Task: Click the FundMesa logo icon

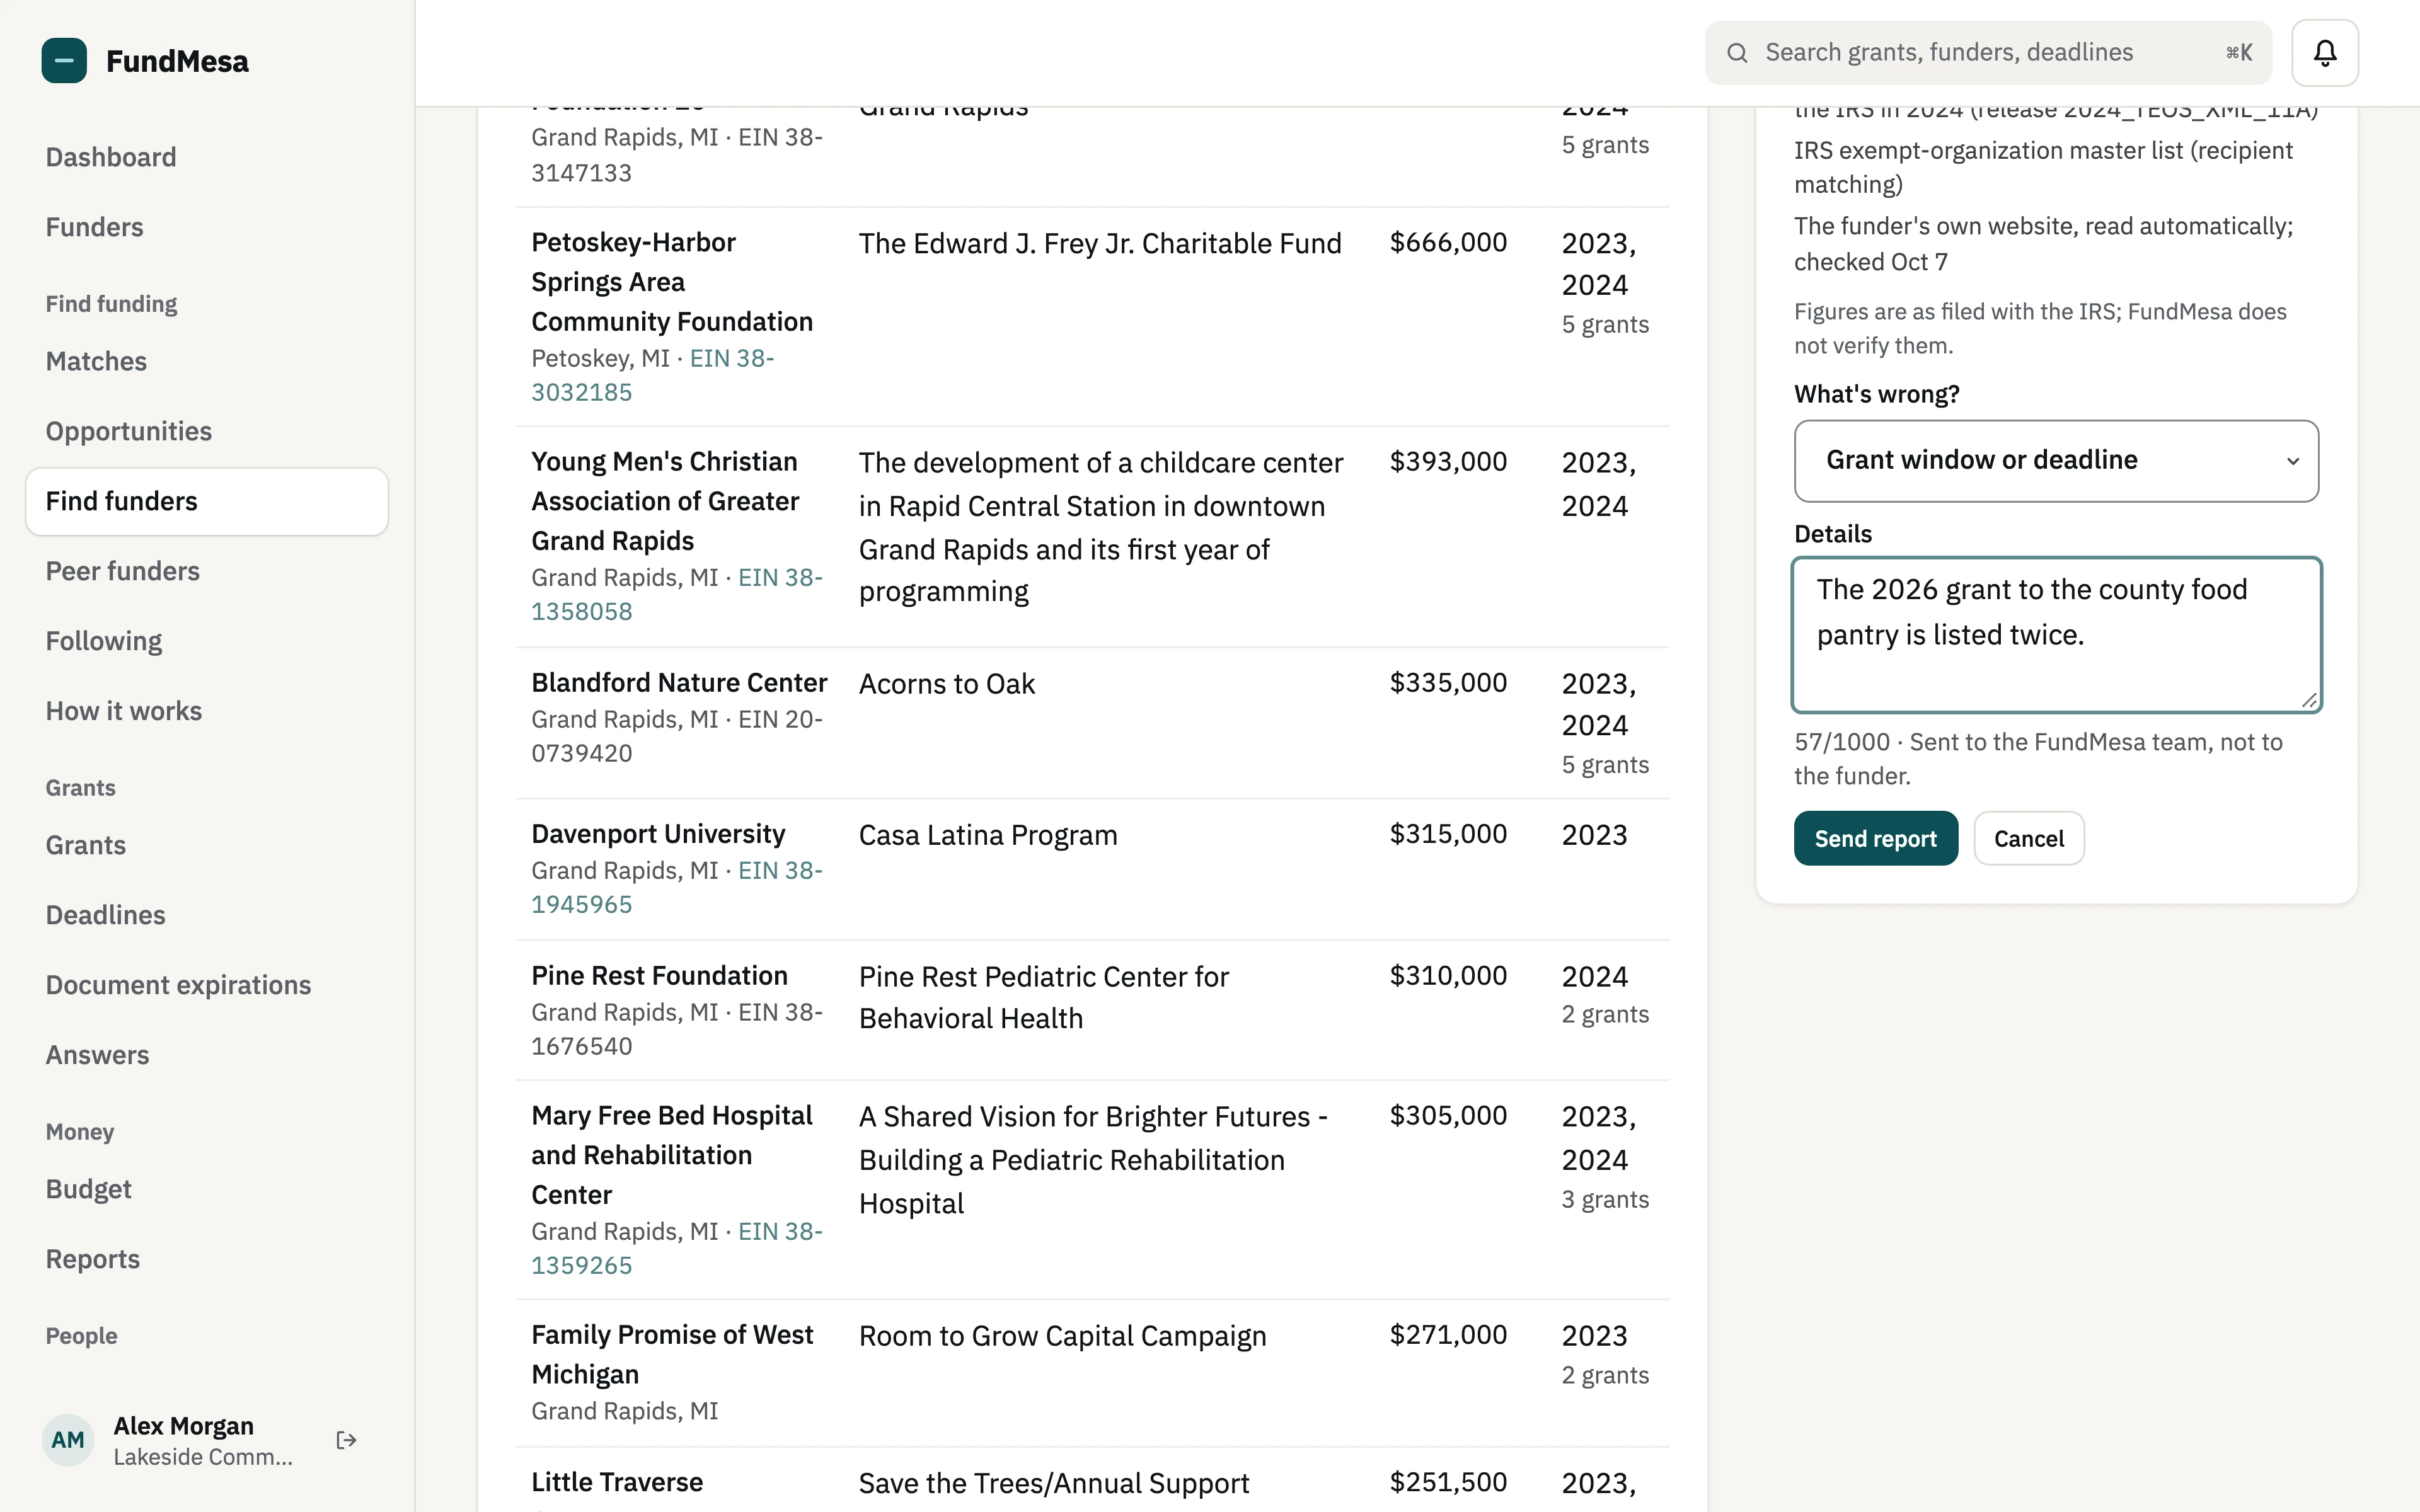Action: 64,61
